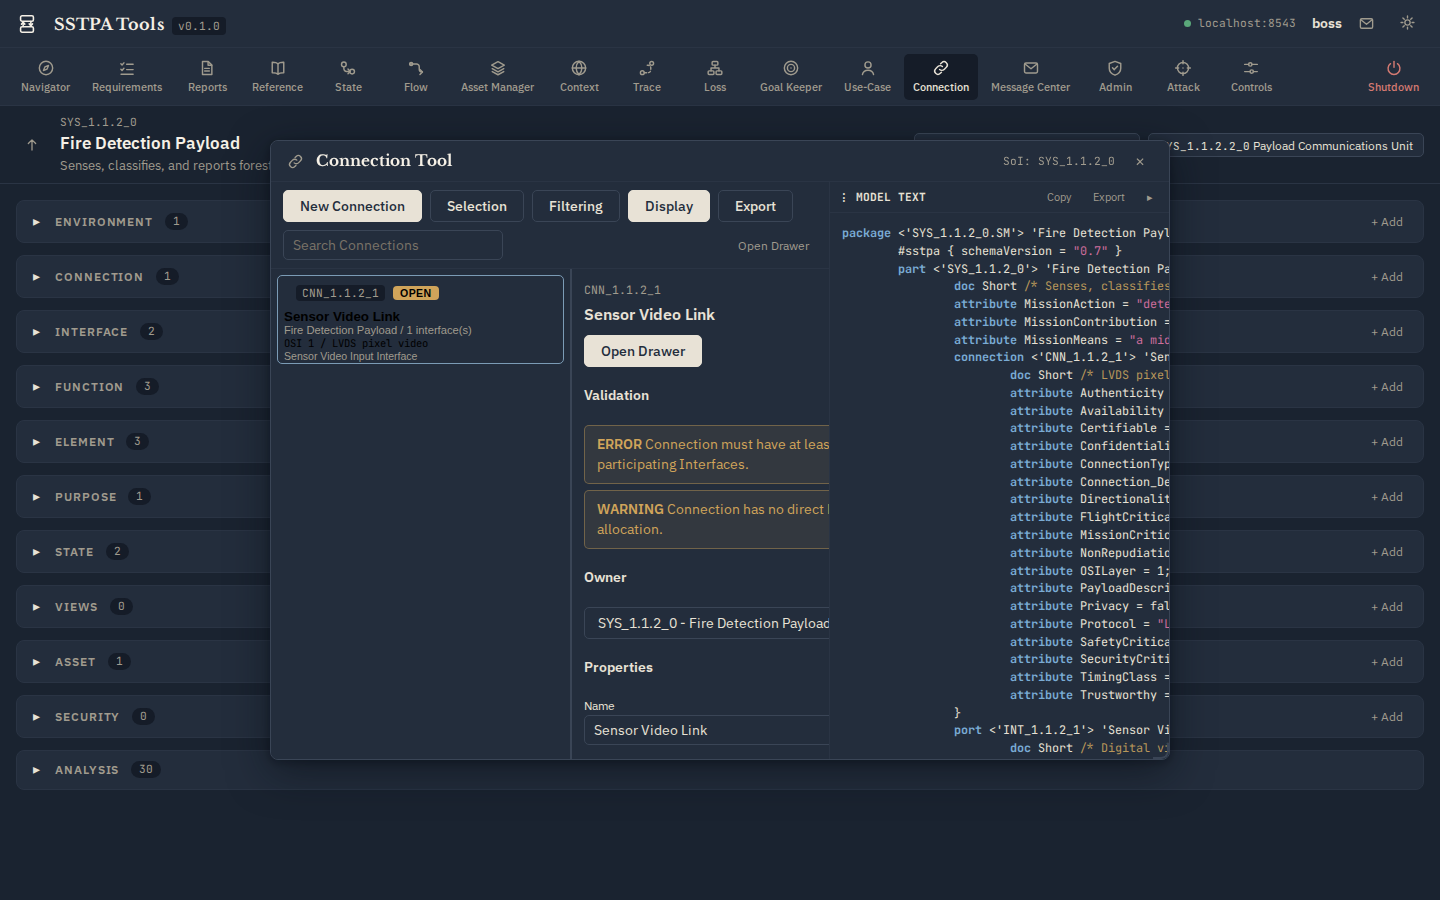The width and height of the screenshot is (1440, 900).
Task: Toggle the light/dark theme sun icon
Action: coord(1407,23)
